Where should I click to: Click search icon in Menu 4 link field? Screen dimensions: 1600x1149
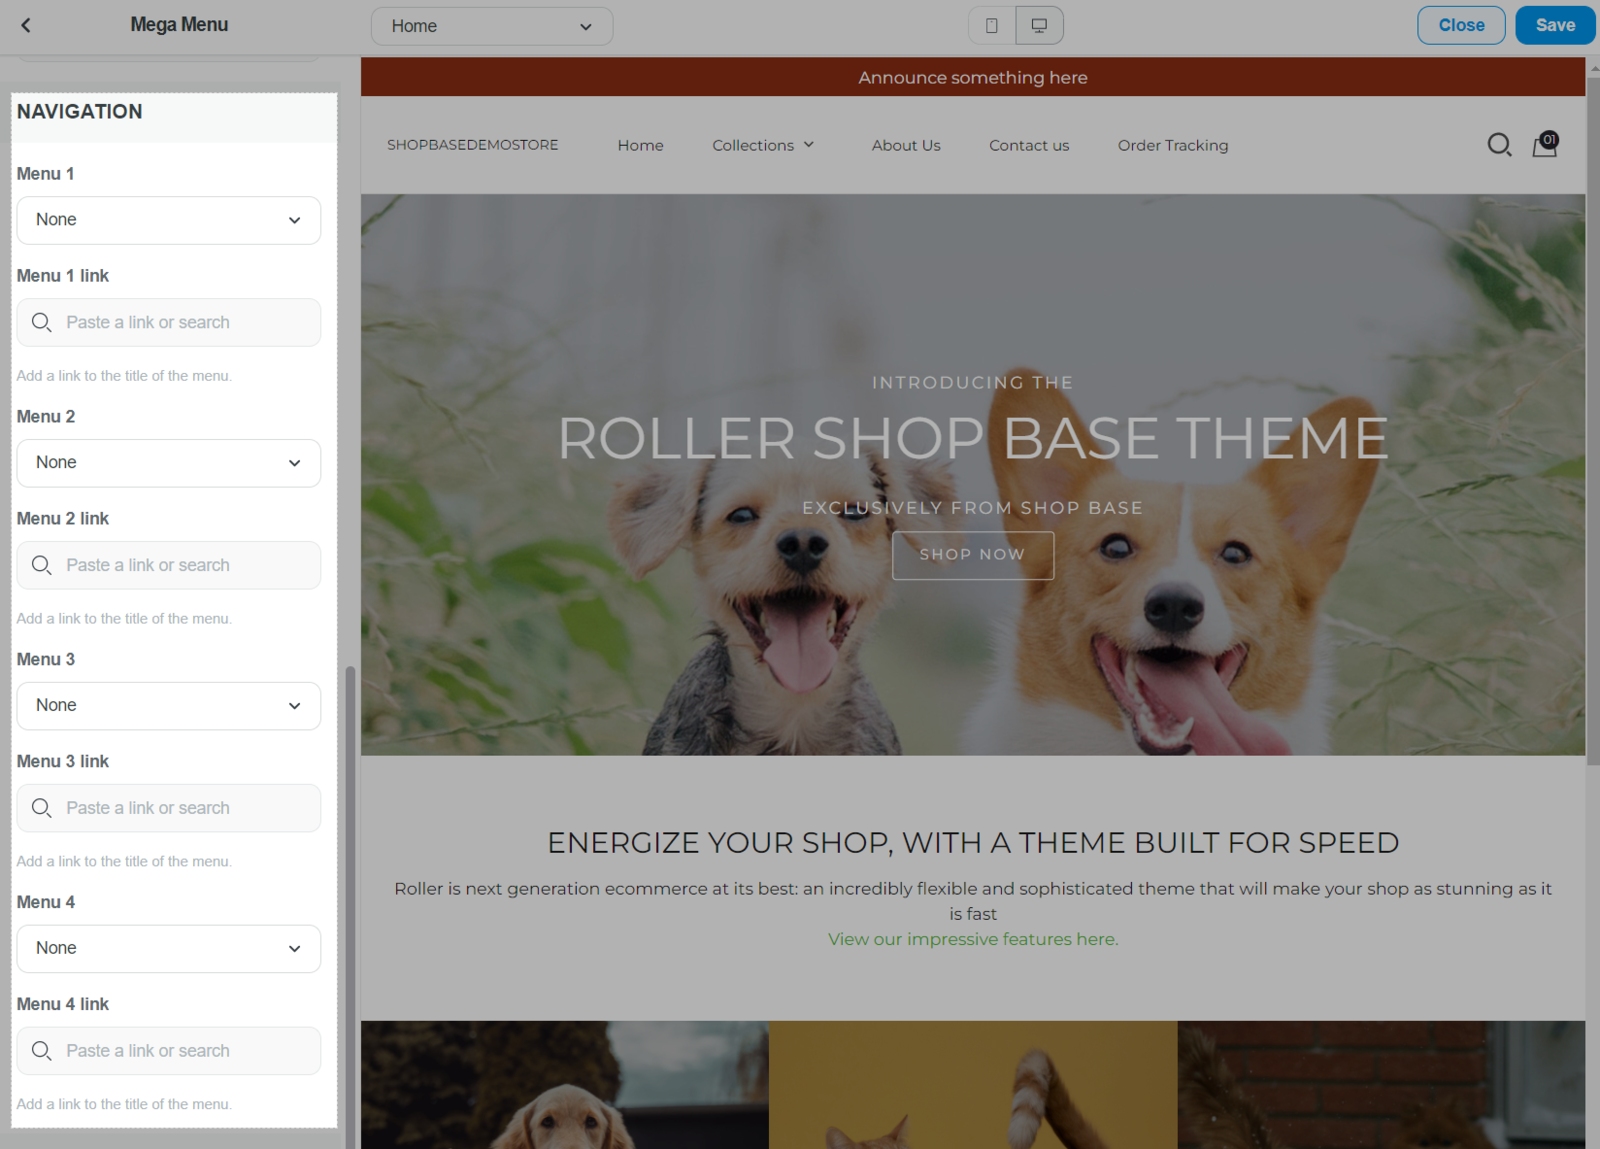pyautogui.click(x=42, y=1051)
